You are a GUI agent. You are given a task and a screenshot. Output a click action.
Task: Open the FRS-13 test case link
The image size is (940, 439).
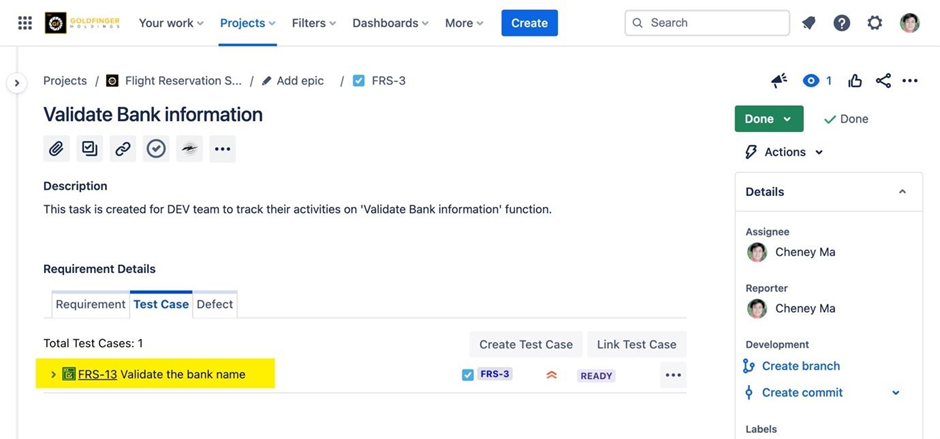97,375
